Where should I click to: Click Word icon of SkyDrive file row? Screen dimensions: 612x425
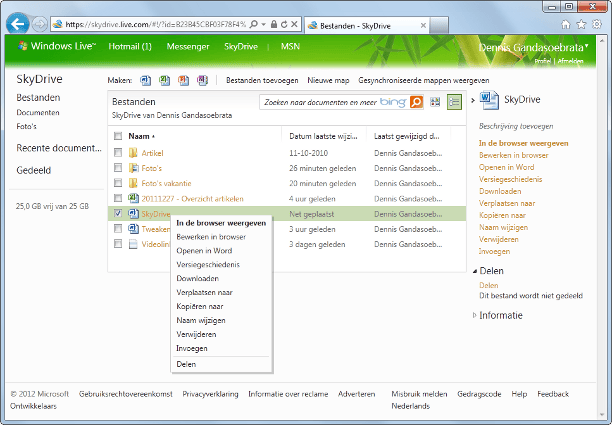click(133, 213)
